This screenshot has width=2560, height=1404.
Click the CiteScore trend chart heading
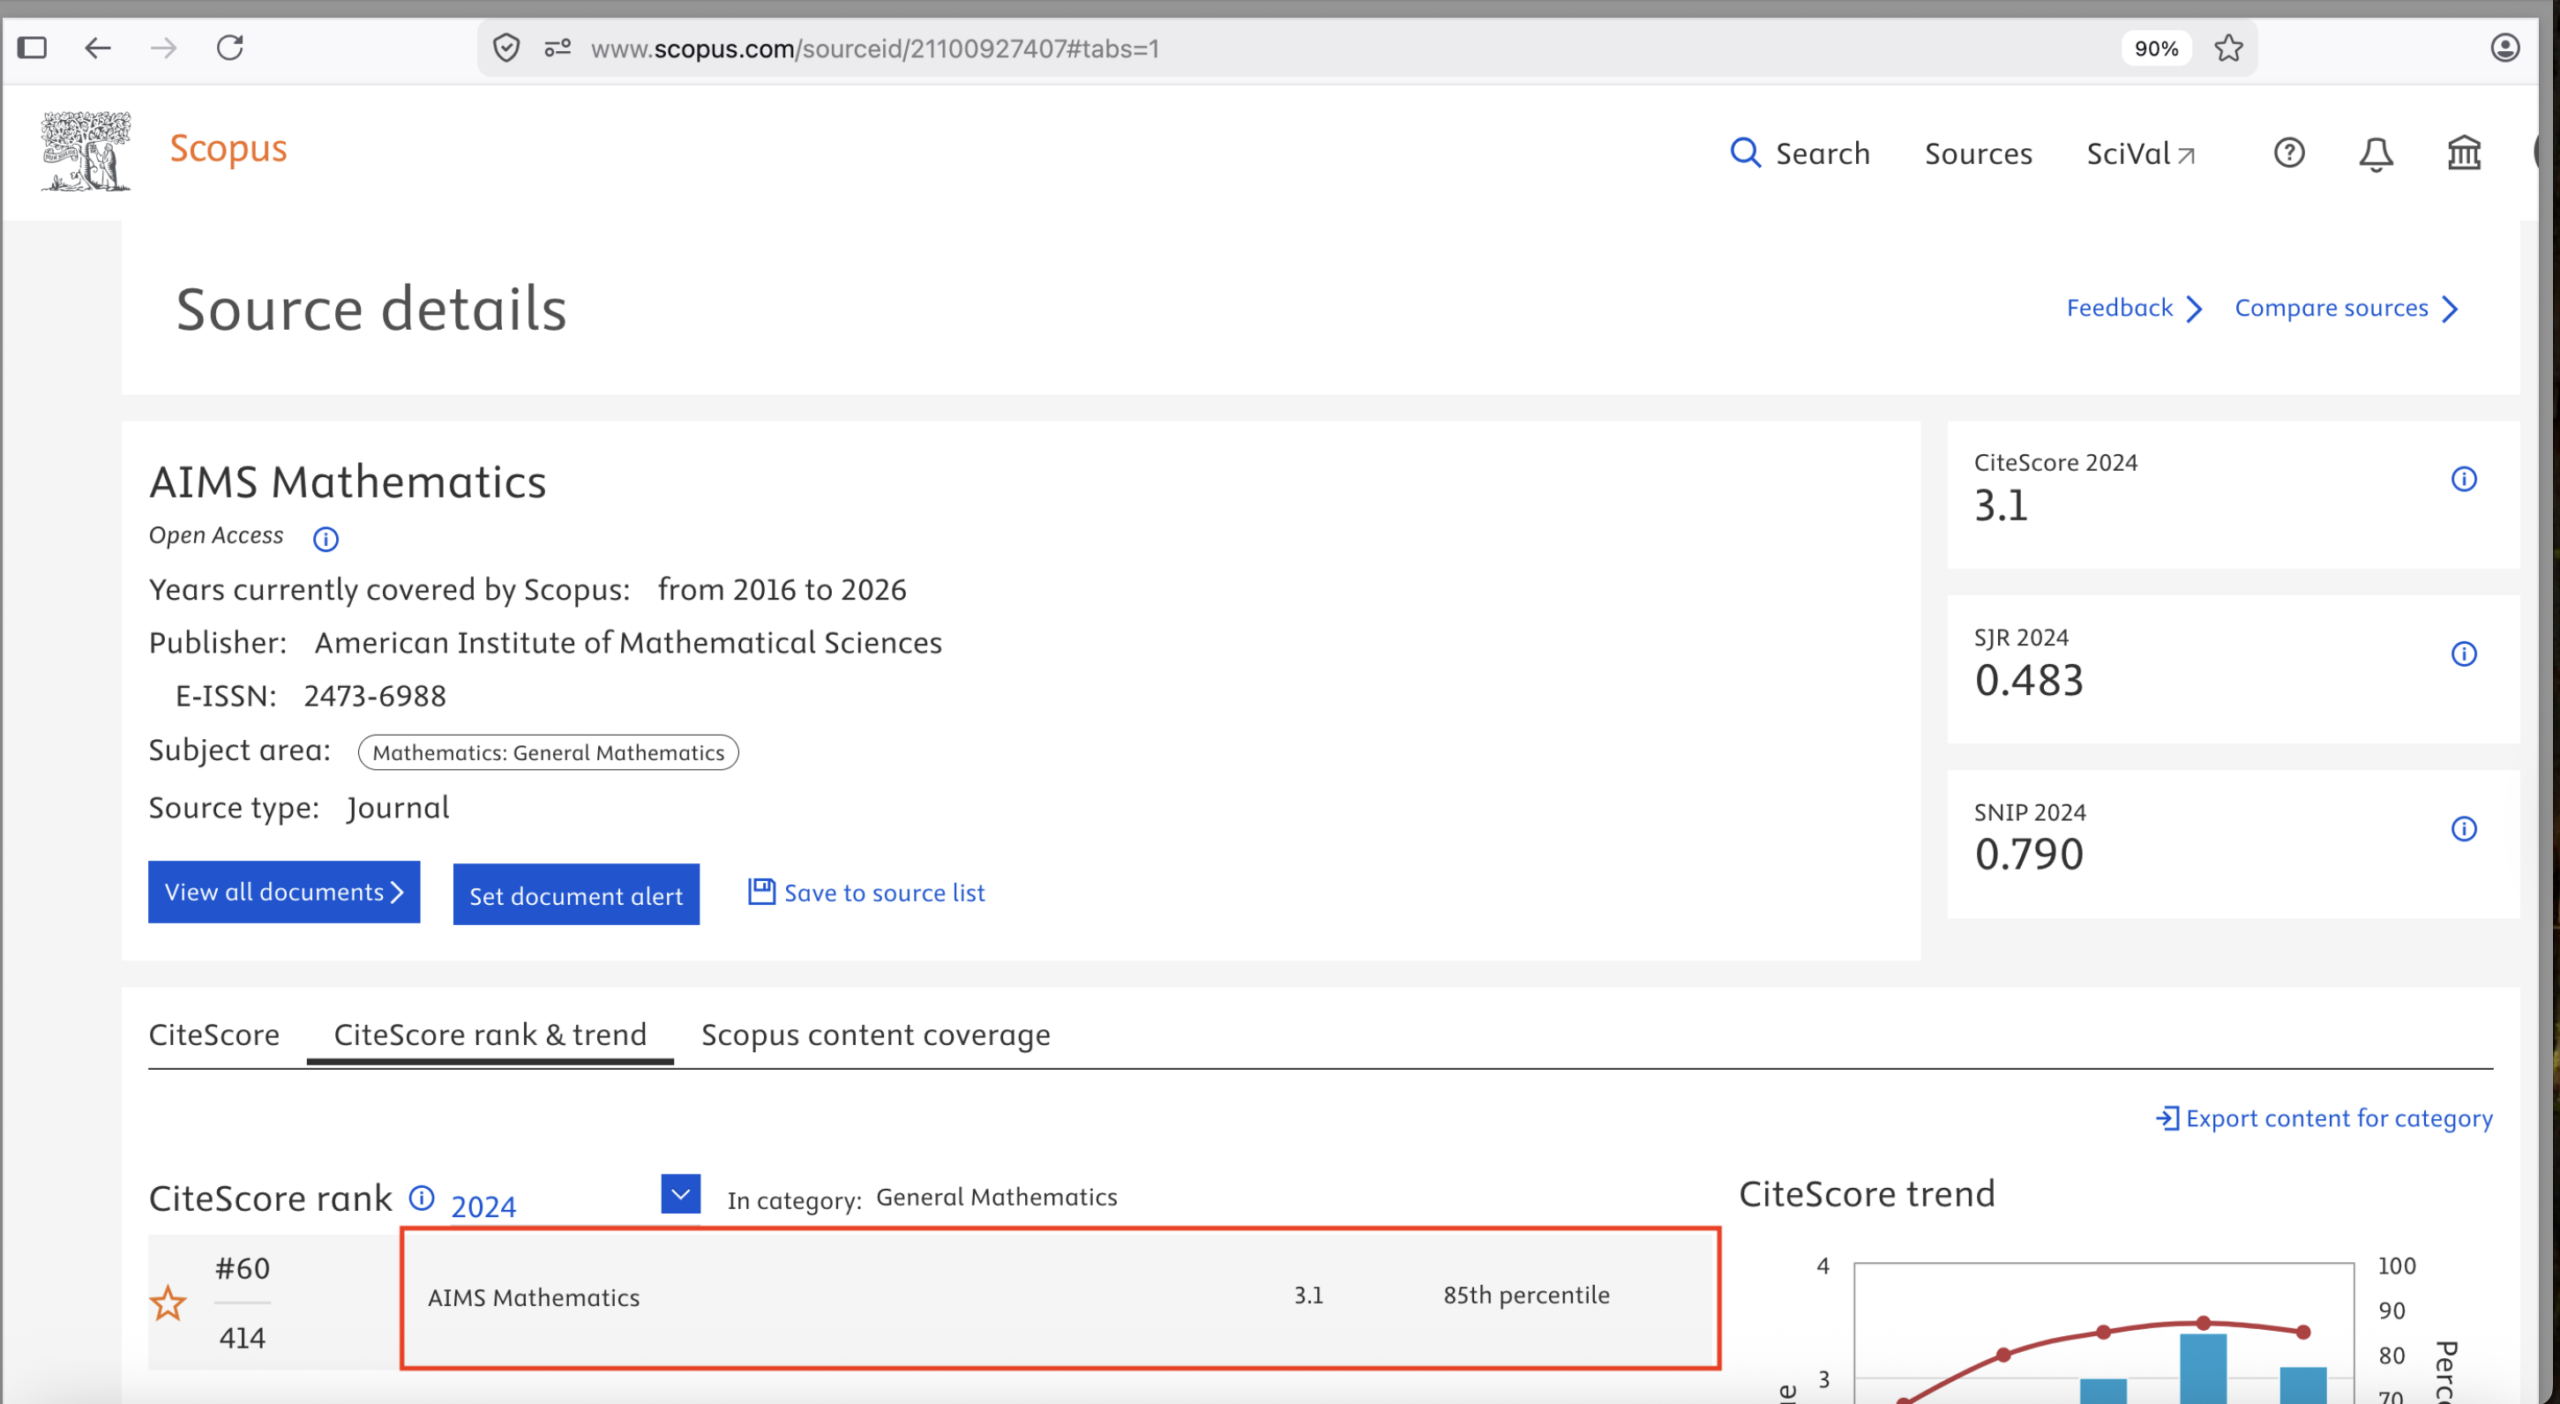click(x=1867, y=1194)
